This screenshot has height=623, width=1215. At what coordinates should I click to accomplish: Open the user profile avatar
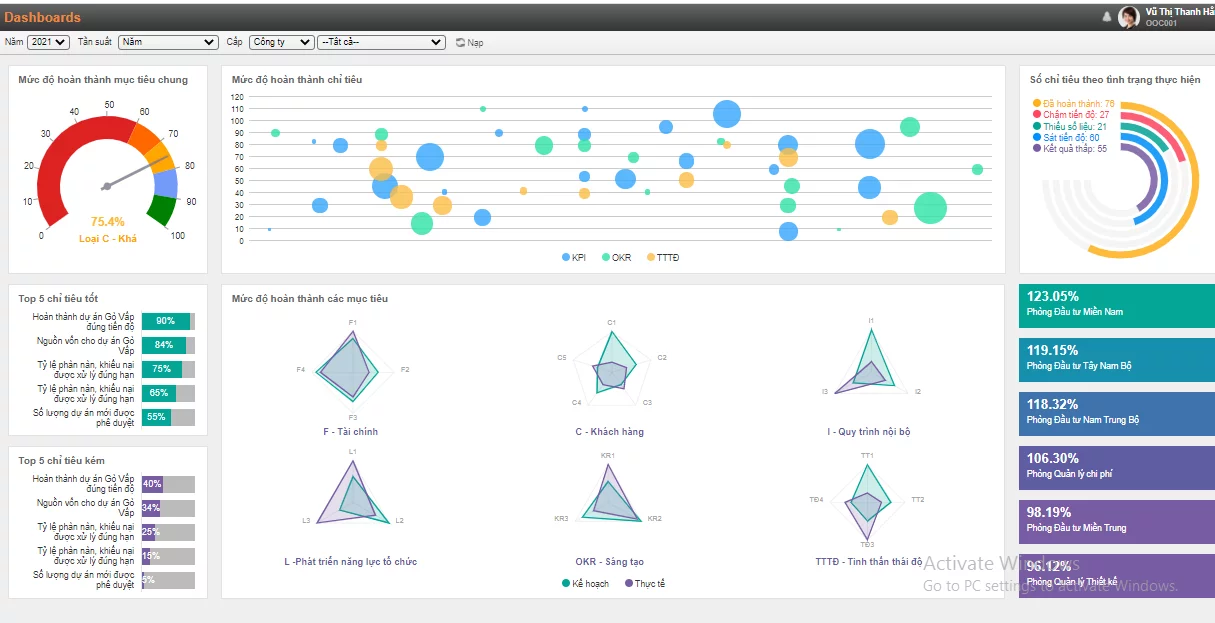pyautogui.click(x=1129, y=17)
